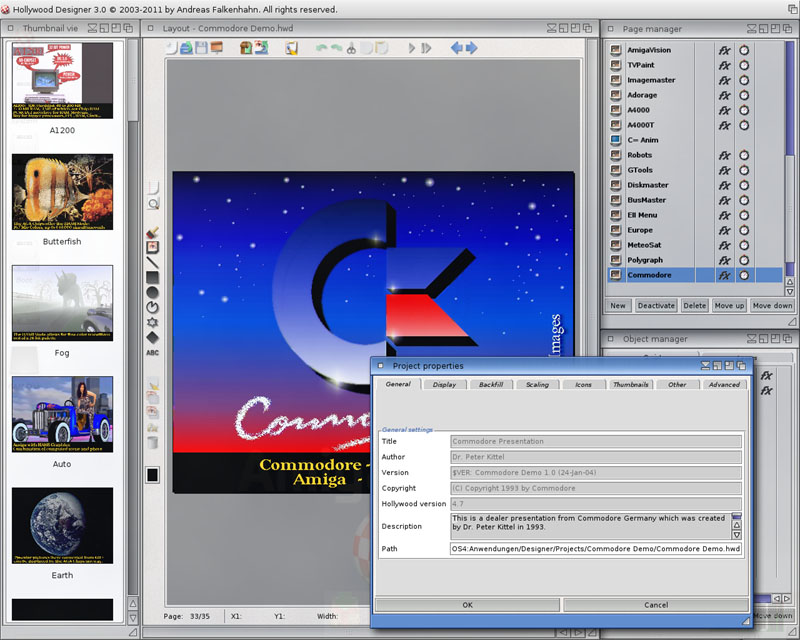Screen dimensions: 800x640
Task: Switch to the Thumbnails tab
Action: pyautogui.click(x=631, y=384)
